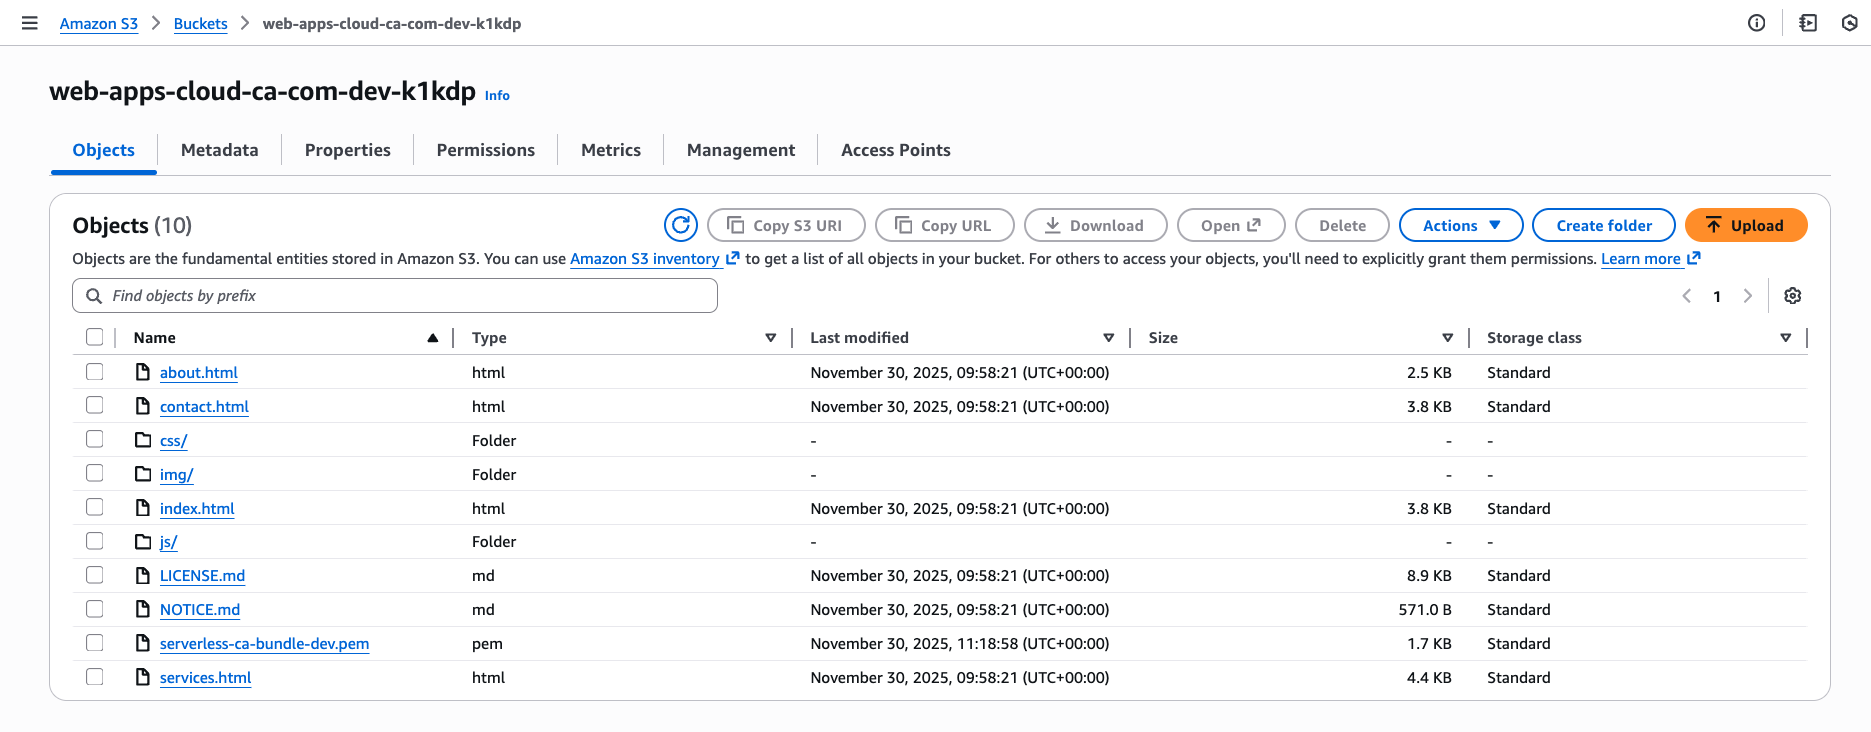
Task: Click the file icon beside services.html
Action: coord(143,677)
